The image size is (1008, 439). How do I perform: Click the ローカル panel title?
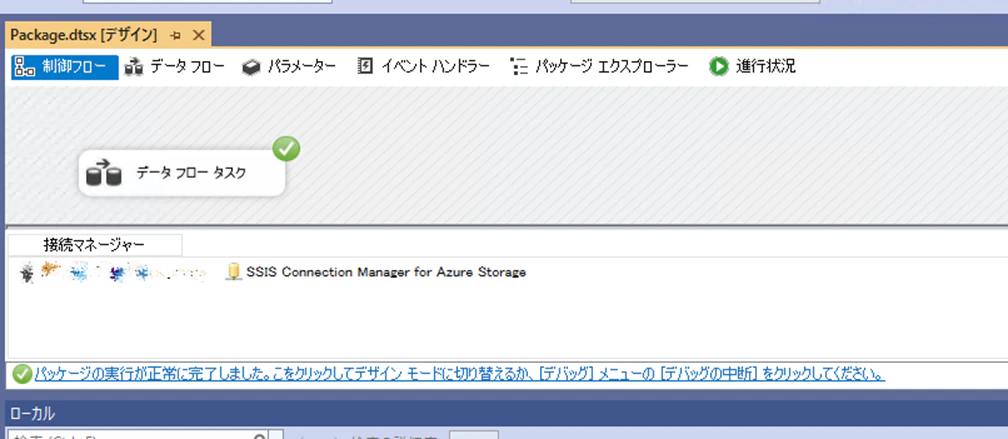32,414
